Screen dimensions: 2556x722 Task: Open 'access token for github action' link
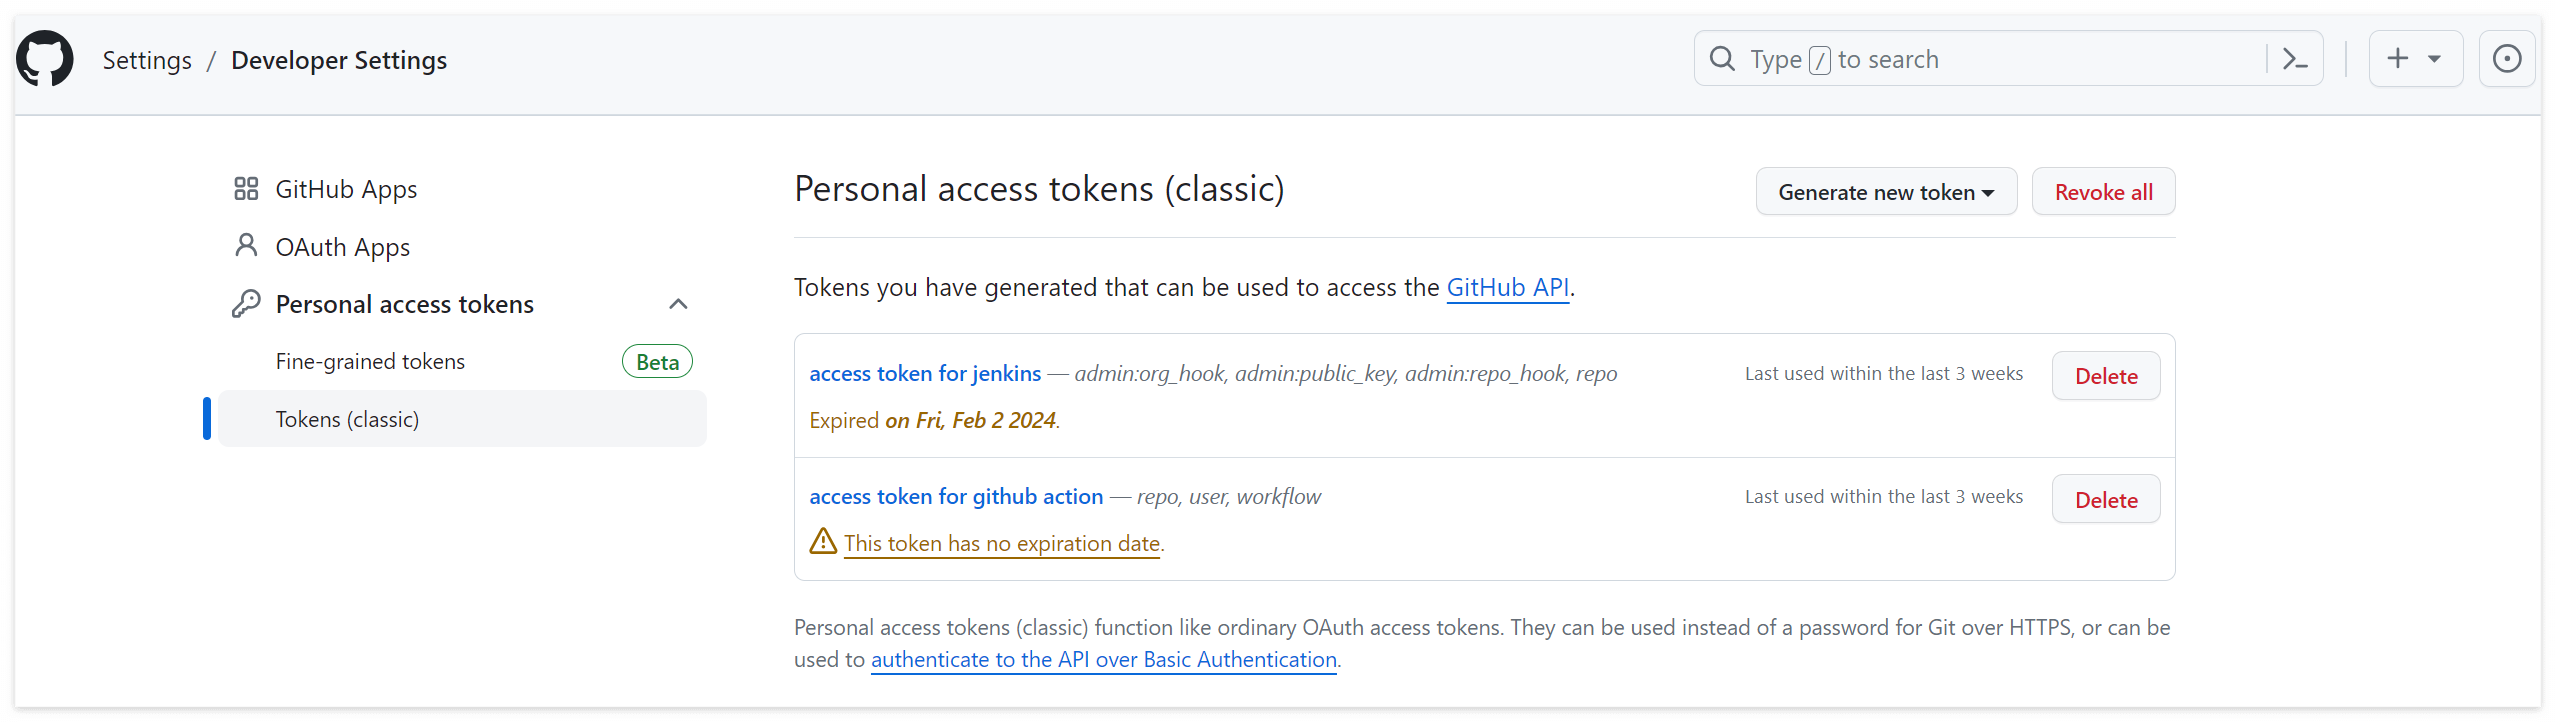[x=956, y=497]
